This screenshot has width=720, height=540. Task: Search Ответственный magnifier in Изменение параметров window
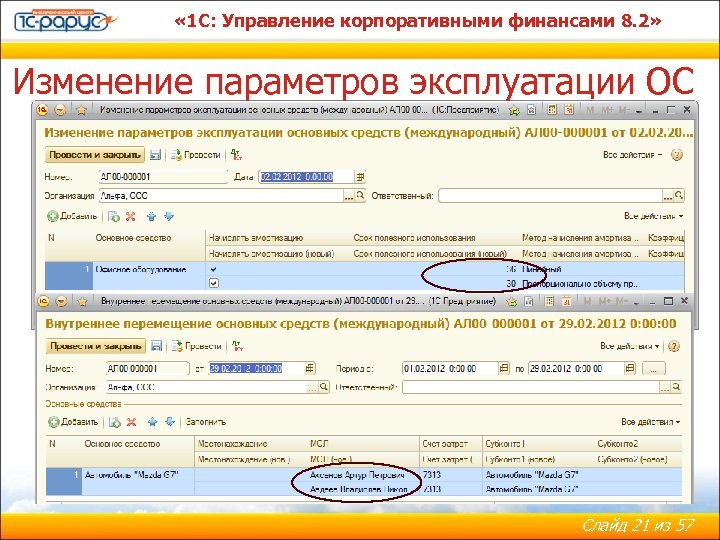(679, 196)
